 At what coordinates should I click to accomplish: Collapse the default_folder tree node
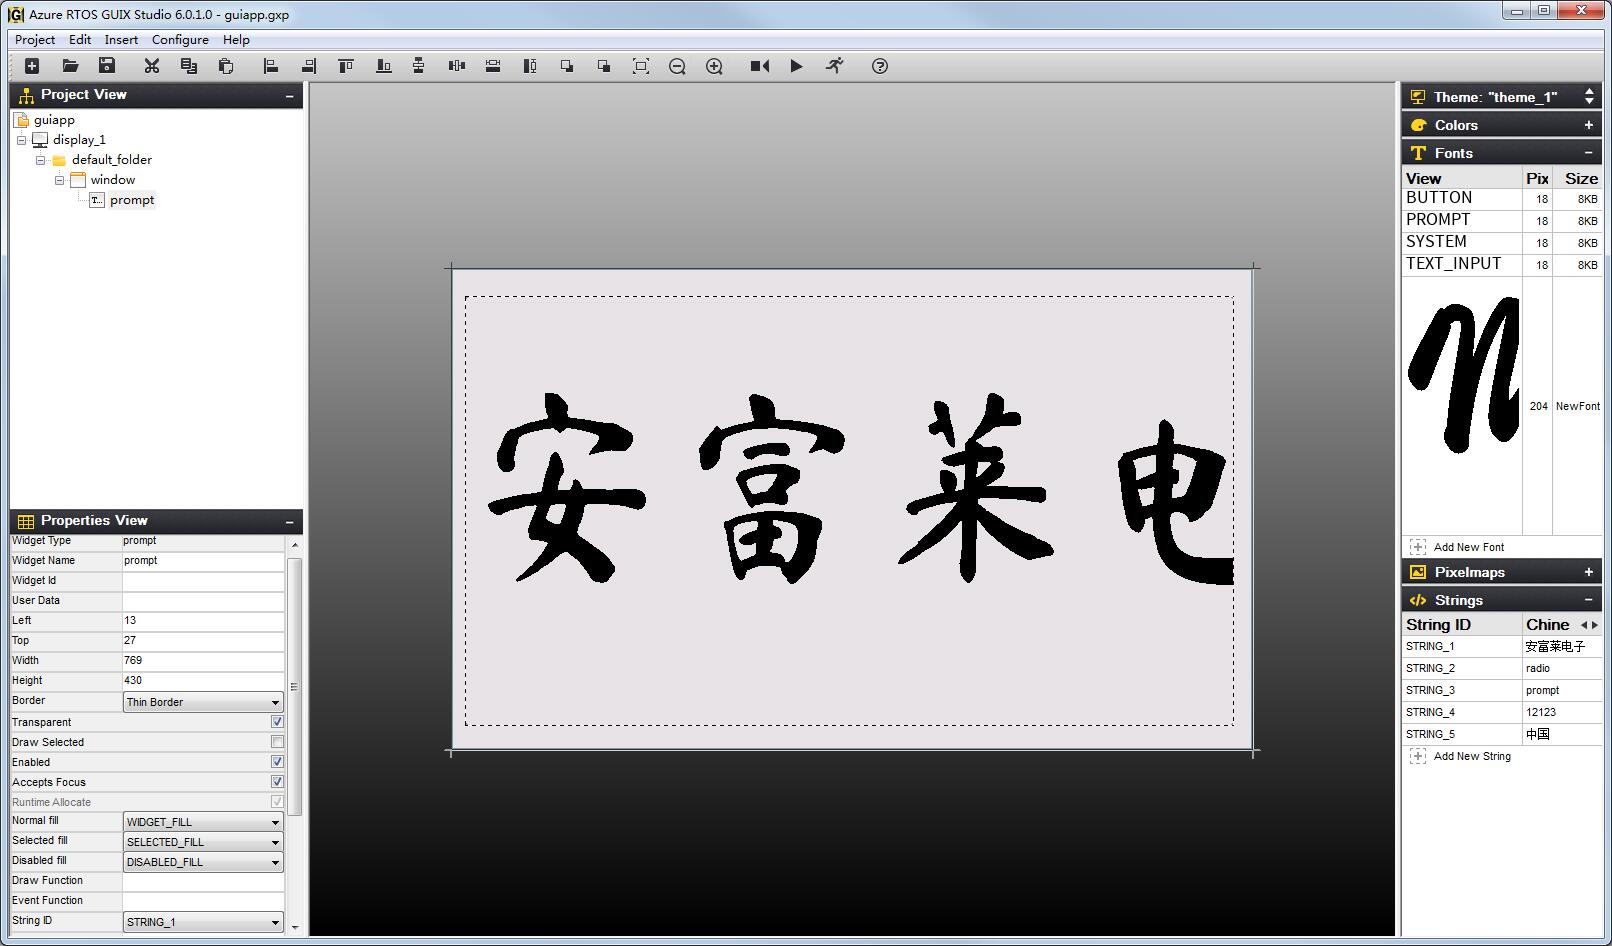click(40, 160)
